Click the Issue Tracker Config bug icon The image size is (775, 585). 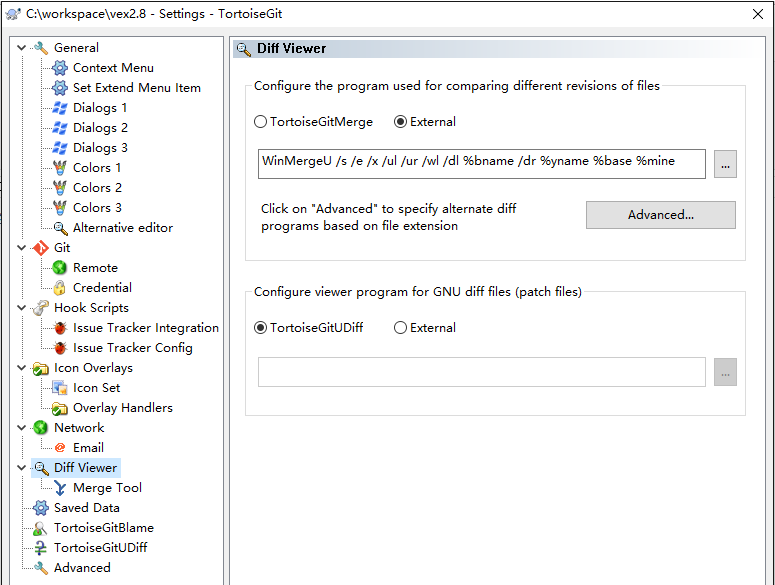60,348
